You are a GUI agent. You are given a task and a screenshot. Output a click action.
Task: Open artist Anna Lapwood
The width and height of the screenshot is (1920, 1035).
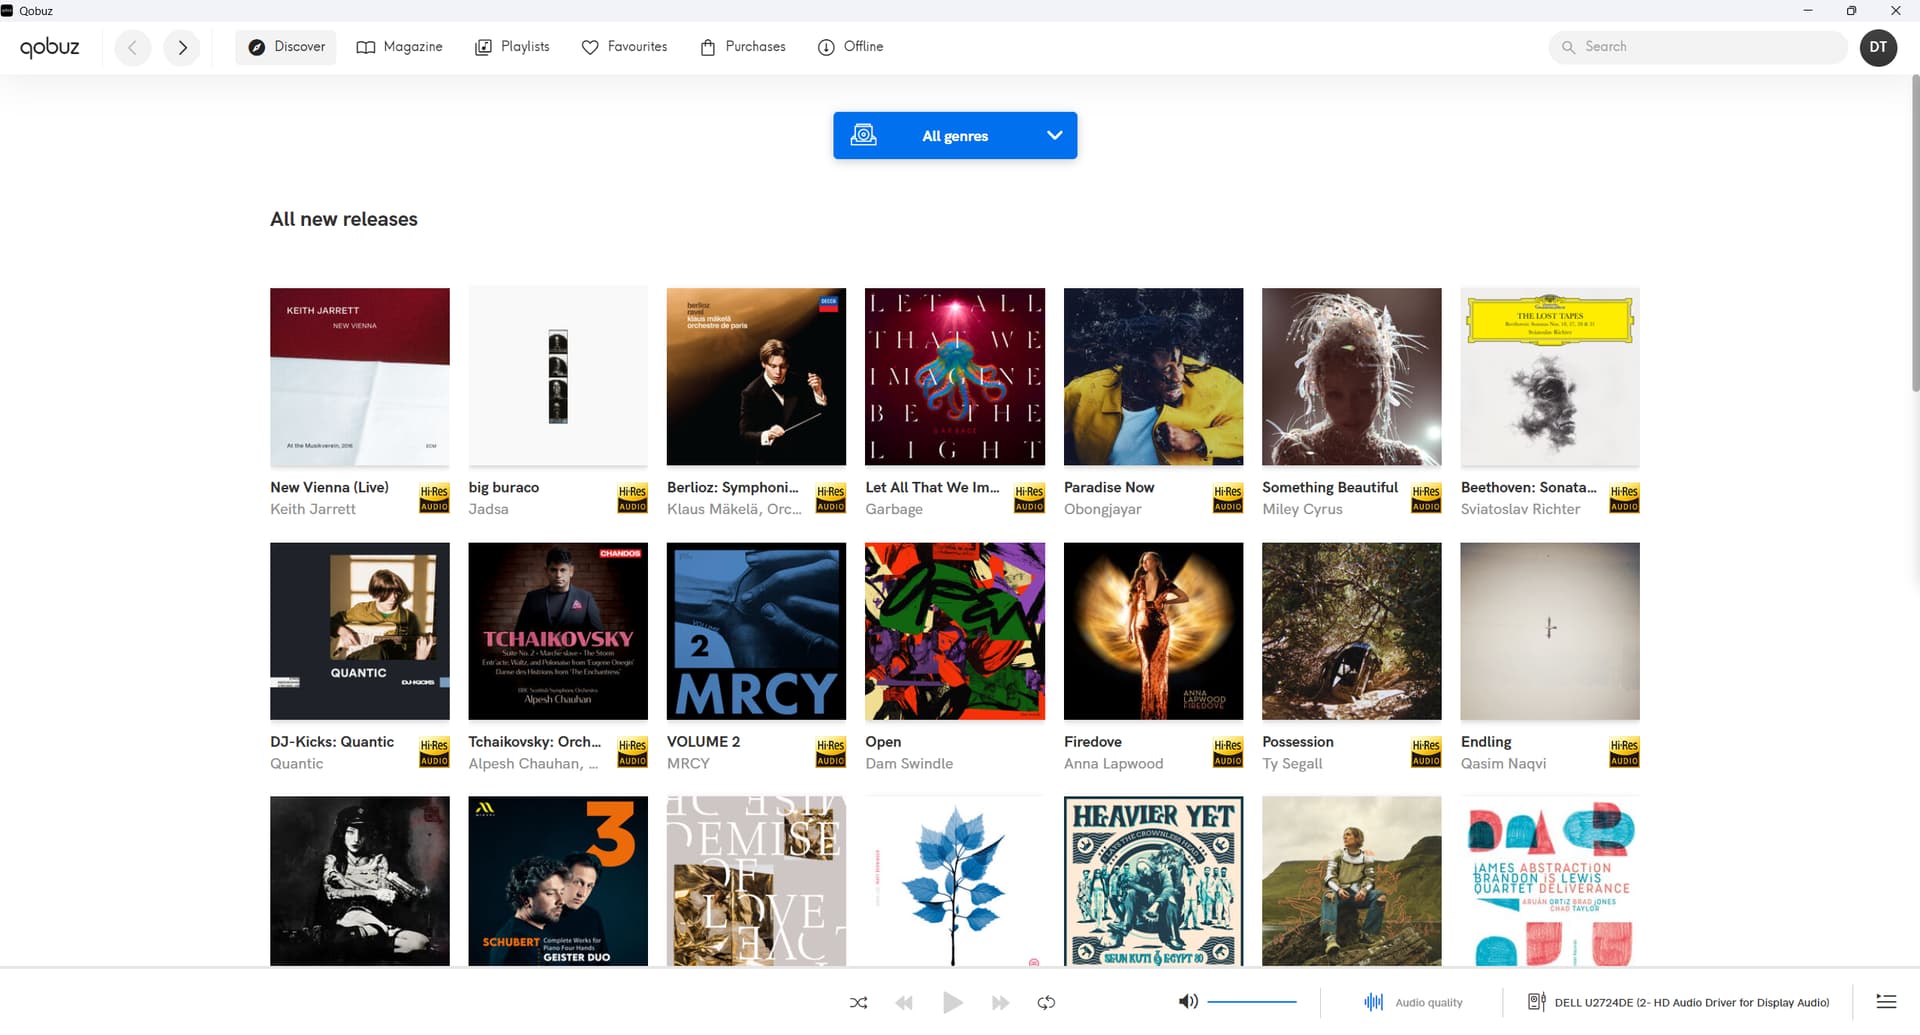(1113, 763)
